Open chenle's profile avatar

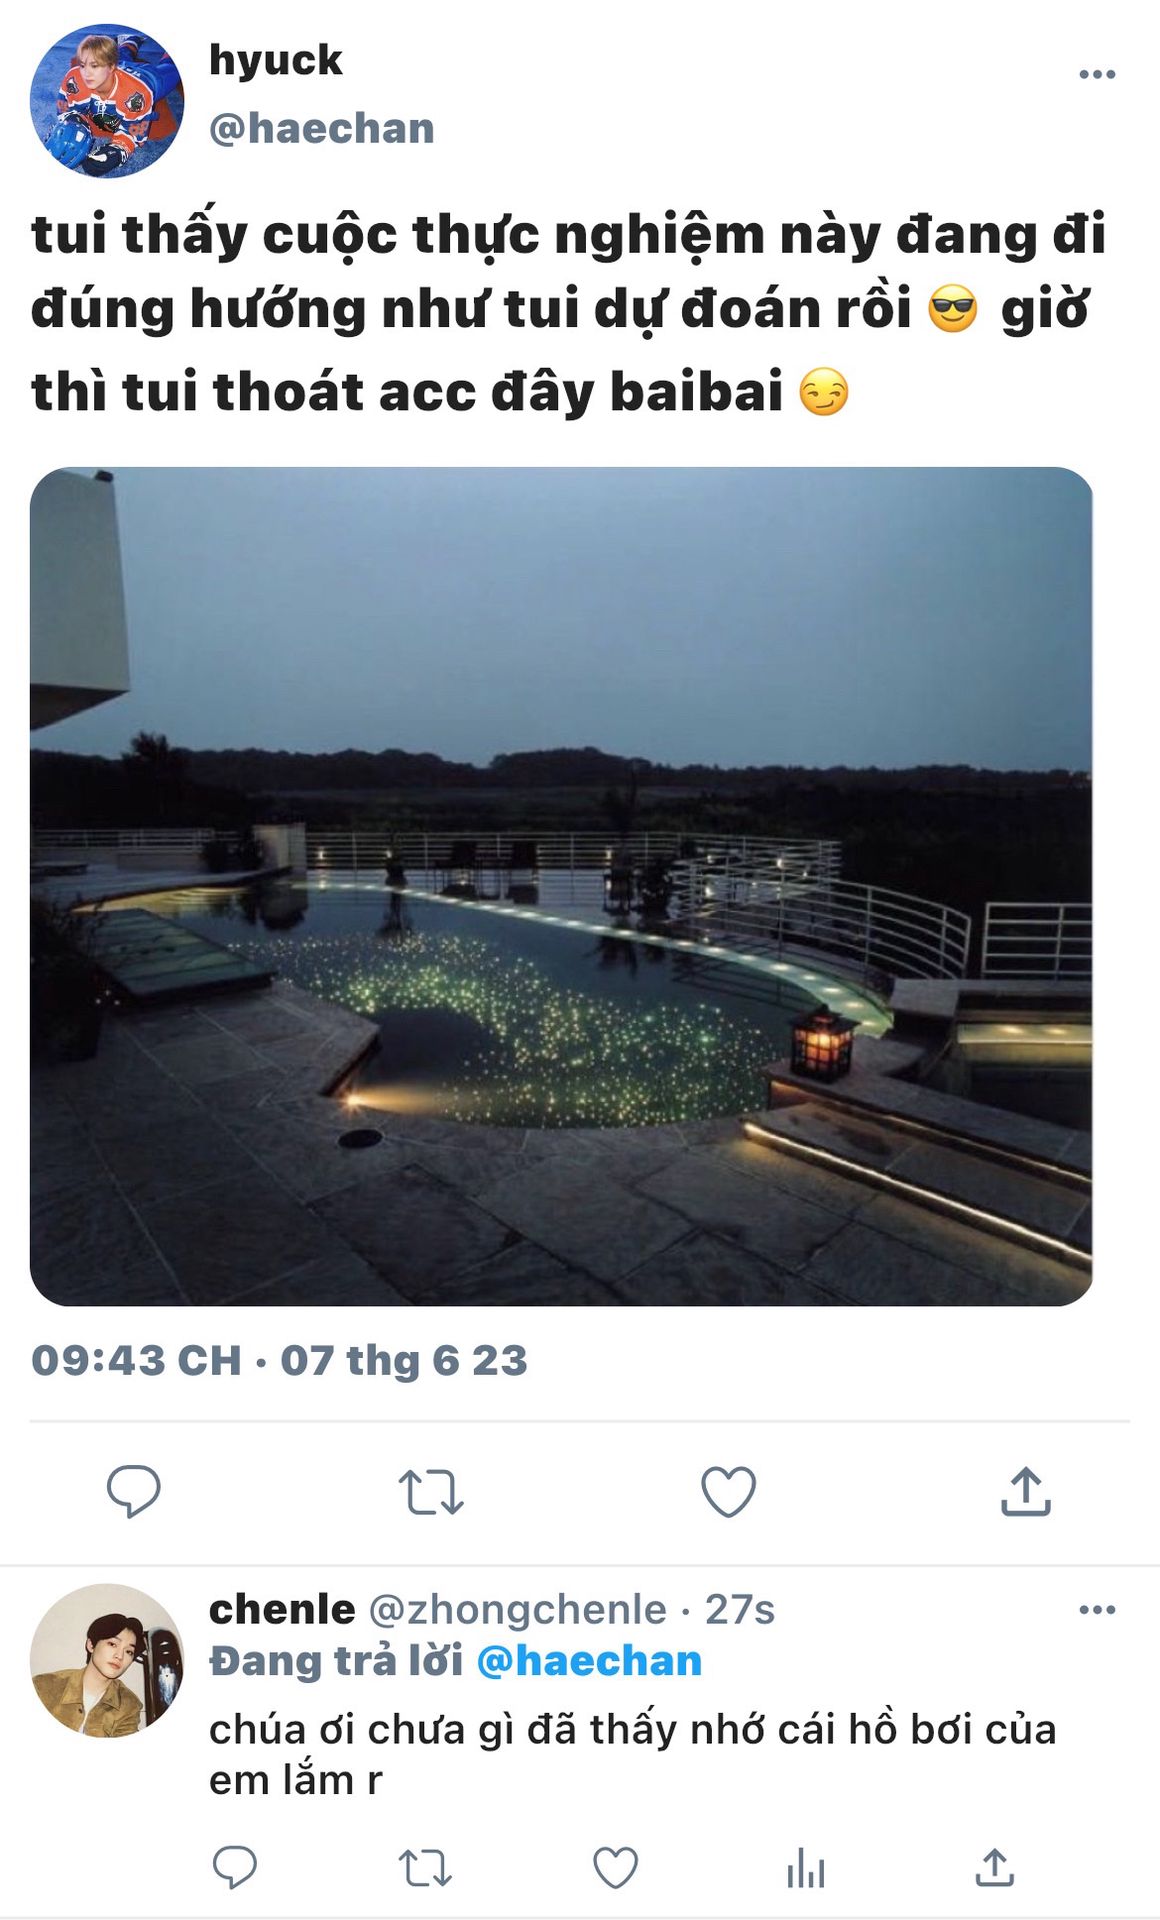(107, 1660)
